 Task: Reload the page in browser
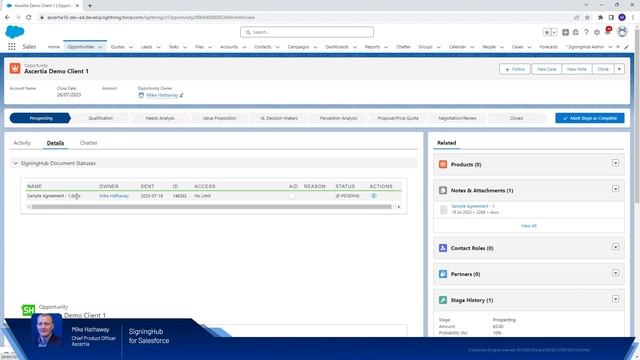[x=29, y=18]
